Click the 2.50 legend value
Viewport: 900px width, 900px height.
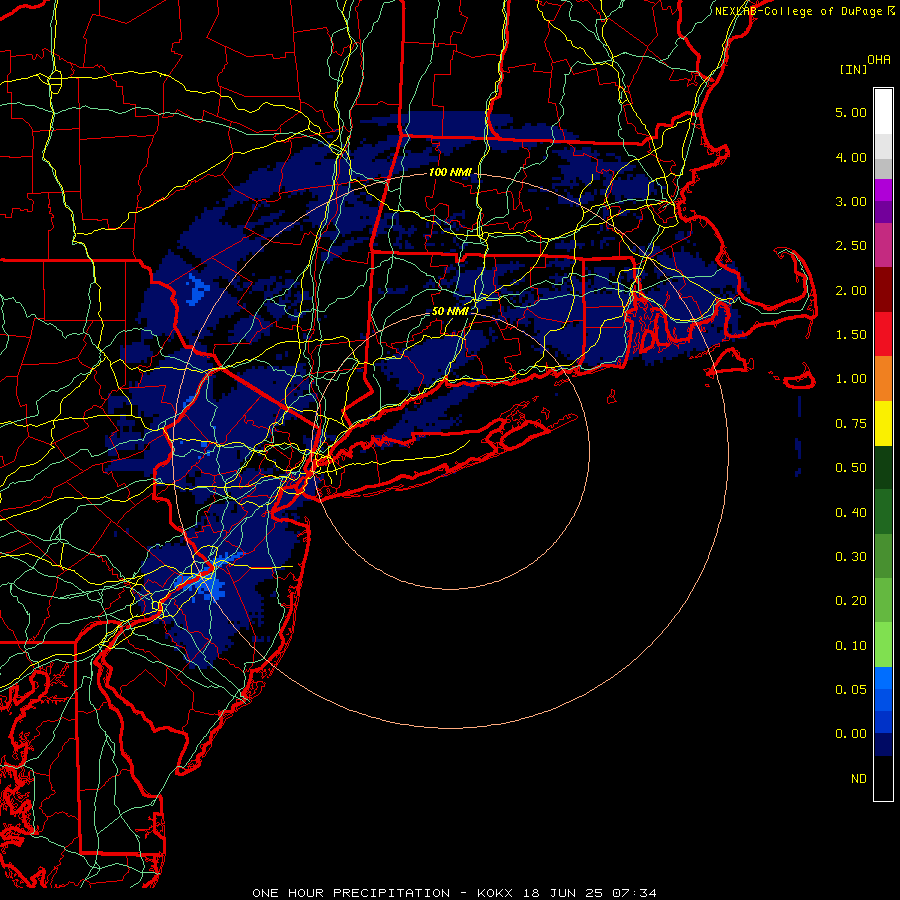click(x=851, y=246)
